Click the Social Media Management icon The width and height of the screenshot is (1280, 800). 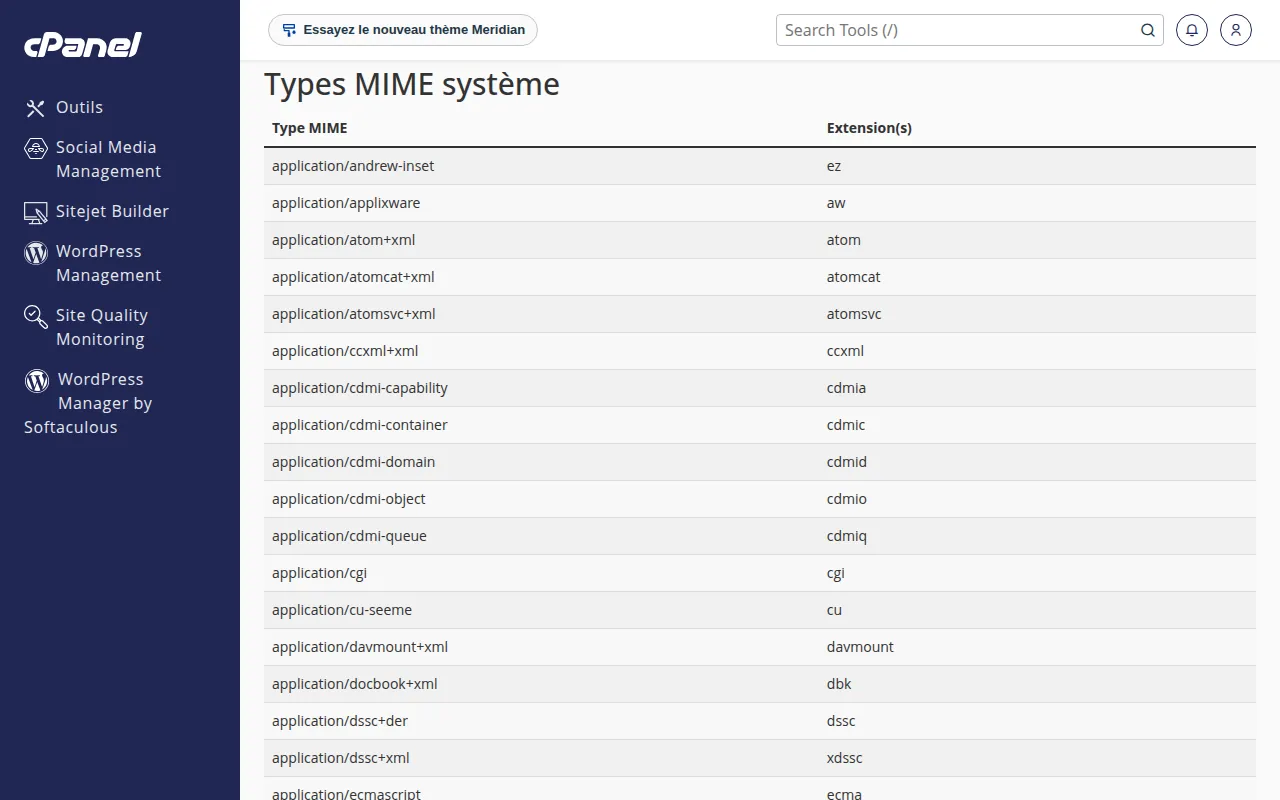pos(36,148)
